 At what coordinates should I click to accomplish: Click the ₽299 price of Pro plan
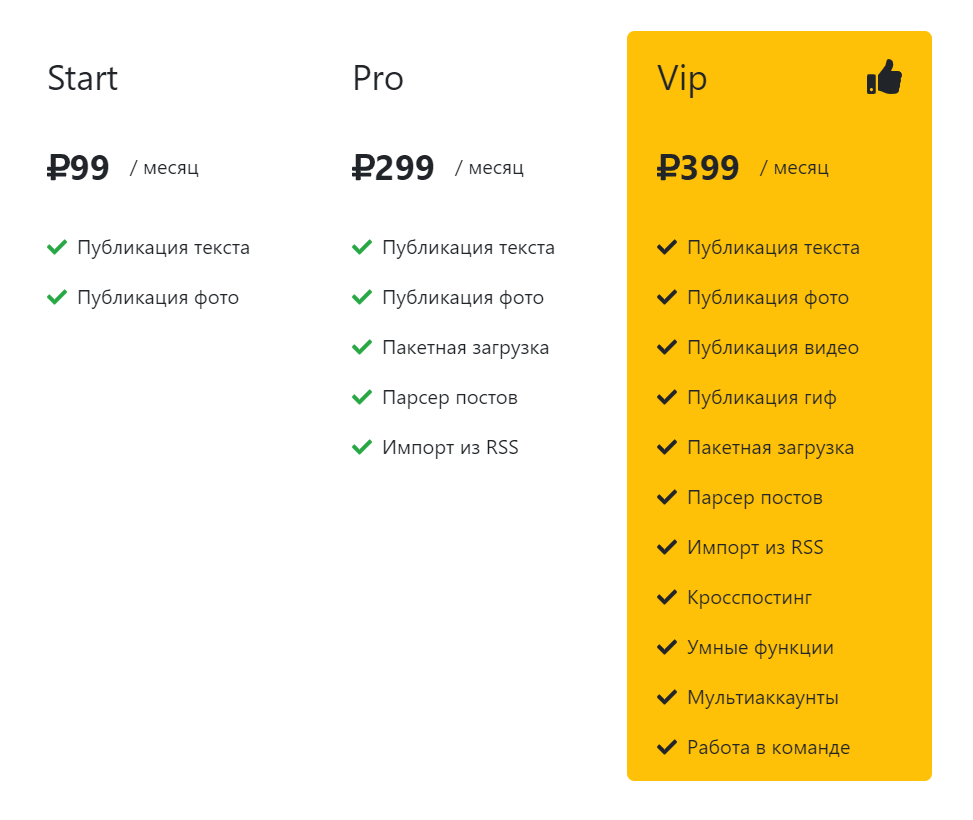[393, 168]
